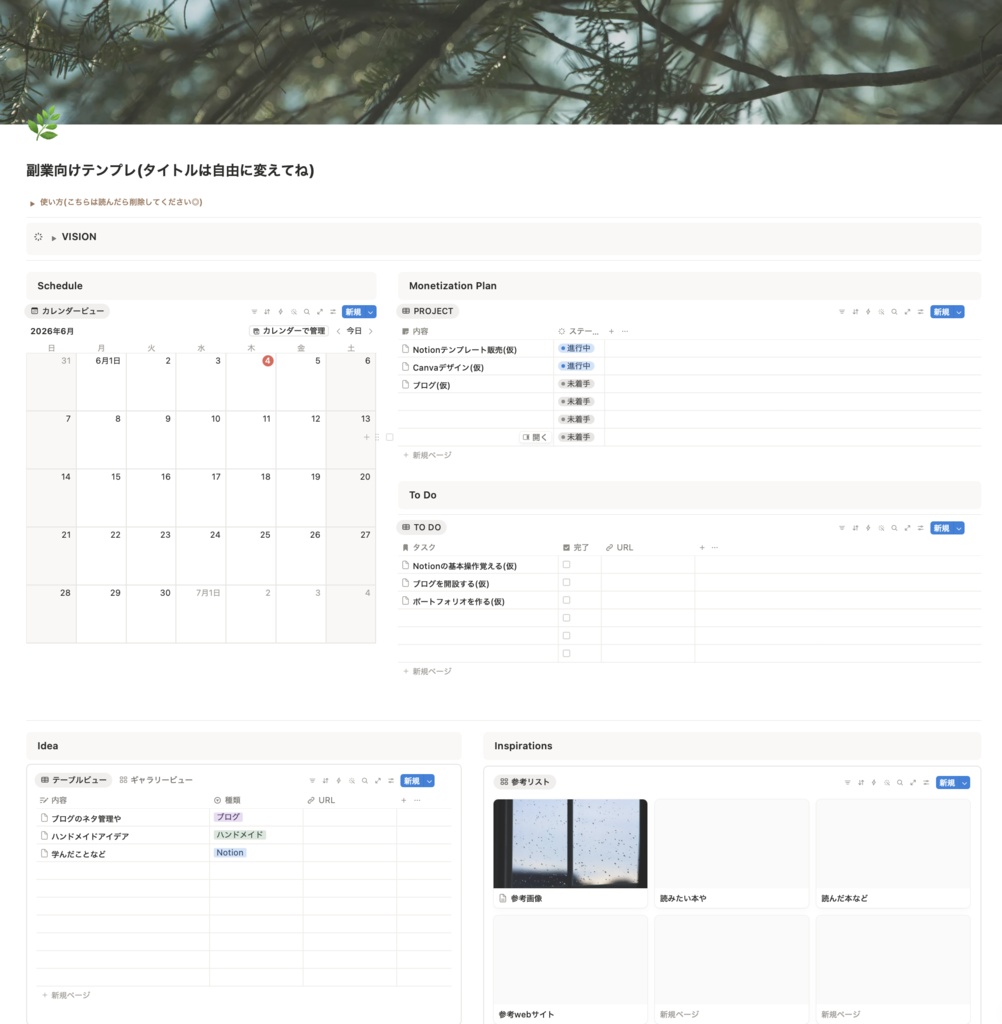Viewport: 1002px width, 1024px height.
Task: Open Idea table full-page expand icon
Action: point(378,781)
